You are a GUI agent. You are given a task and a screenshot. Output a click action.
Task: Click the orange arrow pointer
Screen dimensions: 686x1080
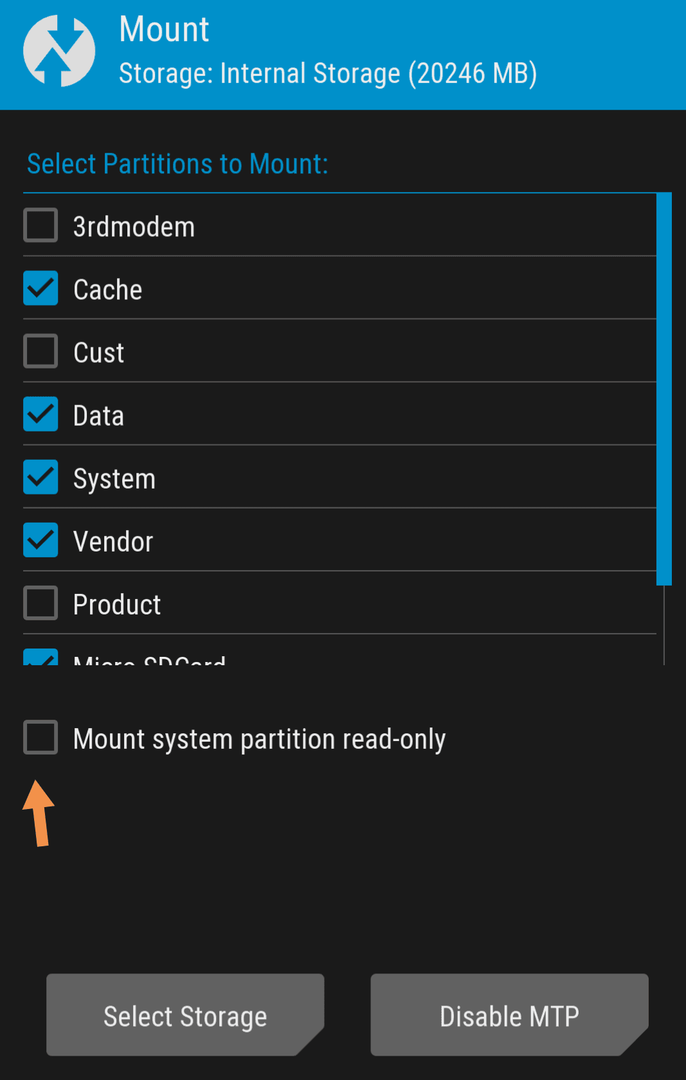(39, 813)
